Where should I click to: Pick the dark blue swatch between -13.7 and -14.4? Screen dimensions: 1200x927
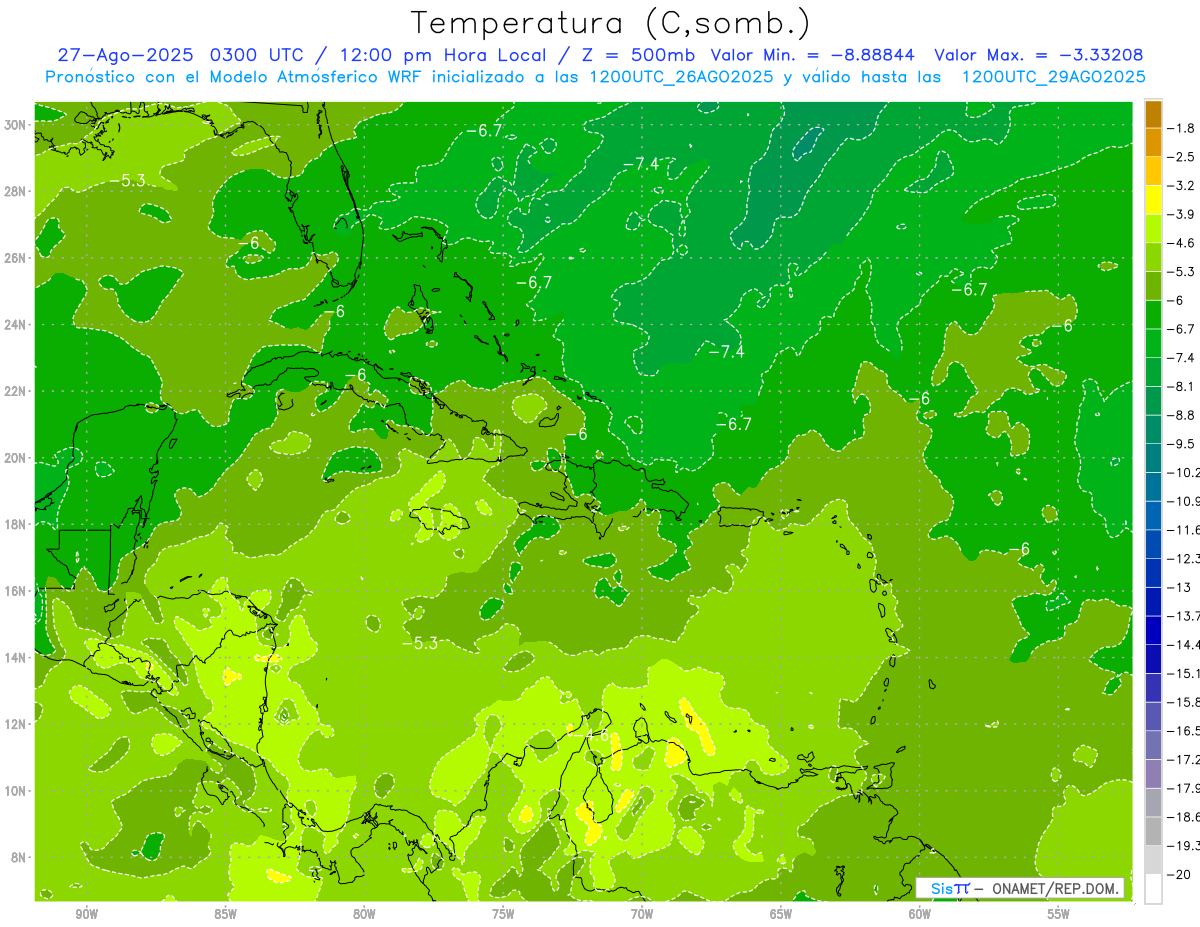point(1153,630)
